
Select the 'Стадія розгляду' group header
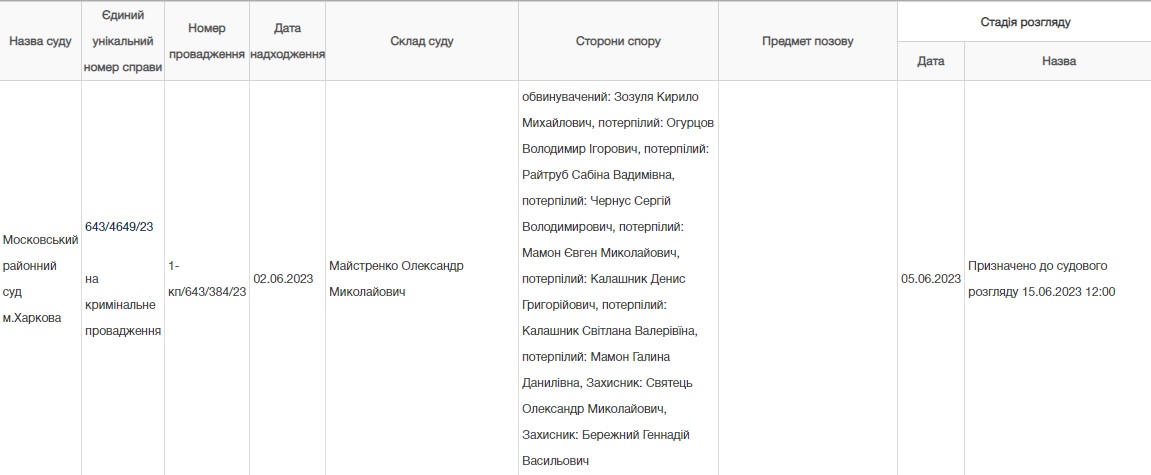pyautogui.click(x=1024, y=22)
